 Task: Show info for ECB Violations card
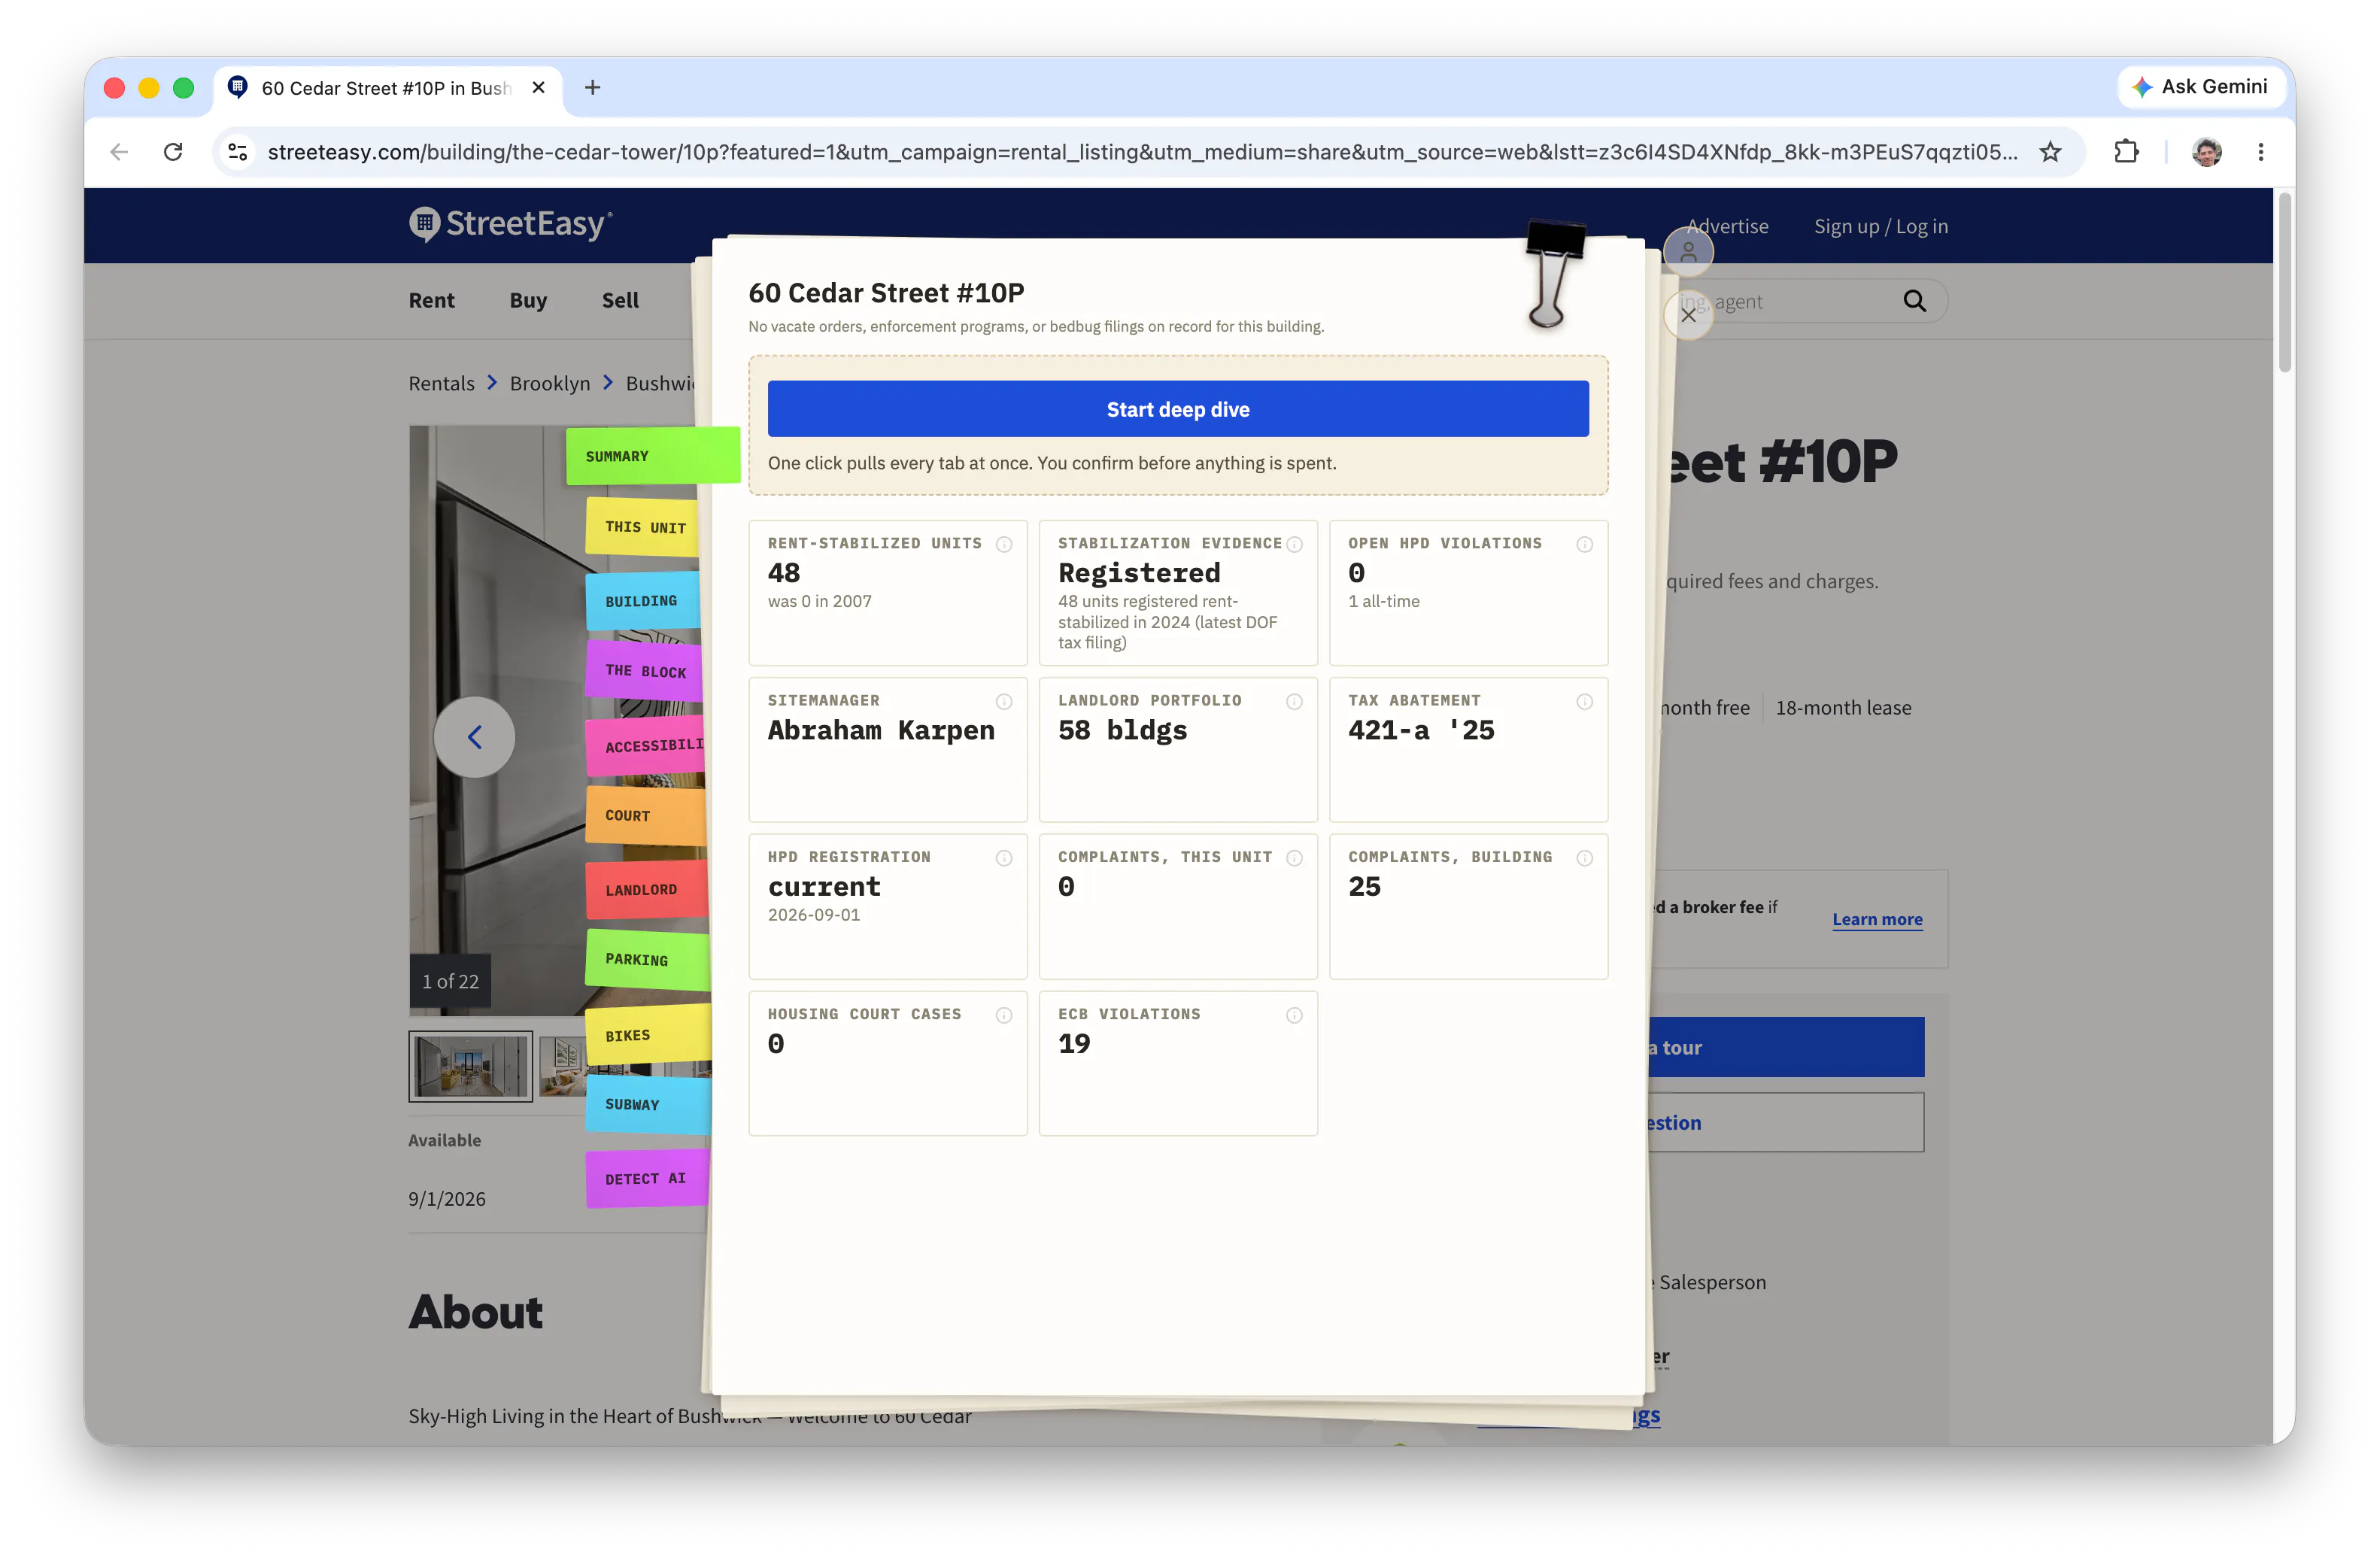(1294, 1015)
